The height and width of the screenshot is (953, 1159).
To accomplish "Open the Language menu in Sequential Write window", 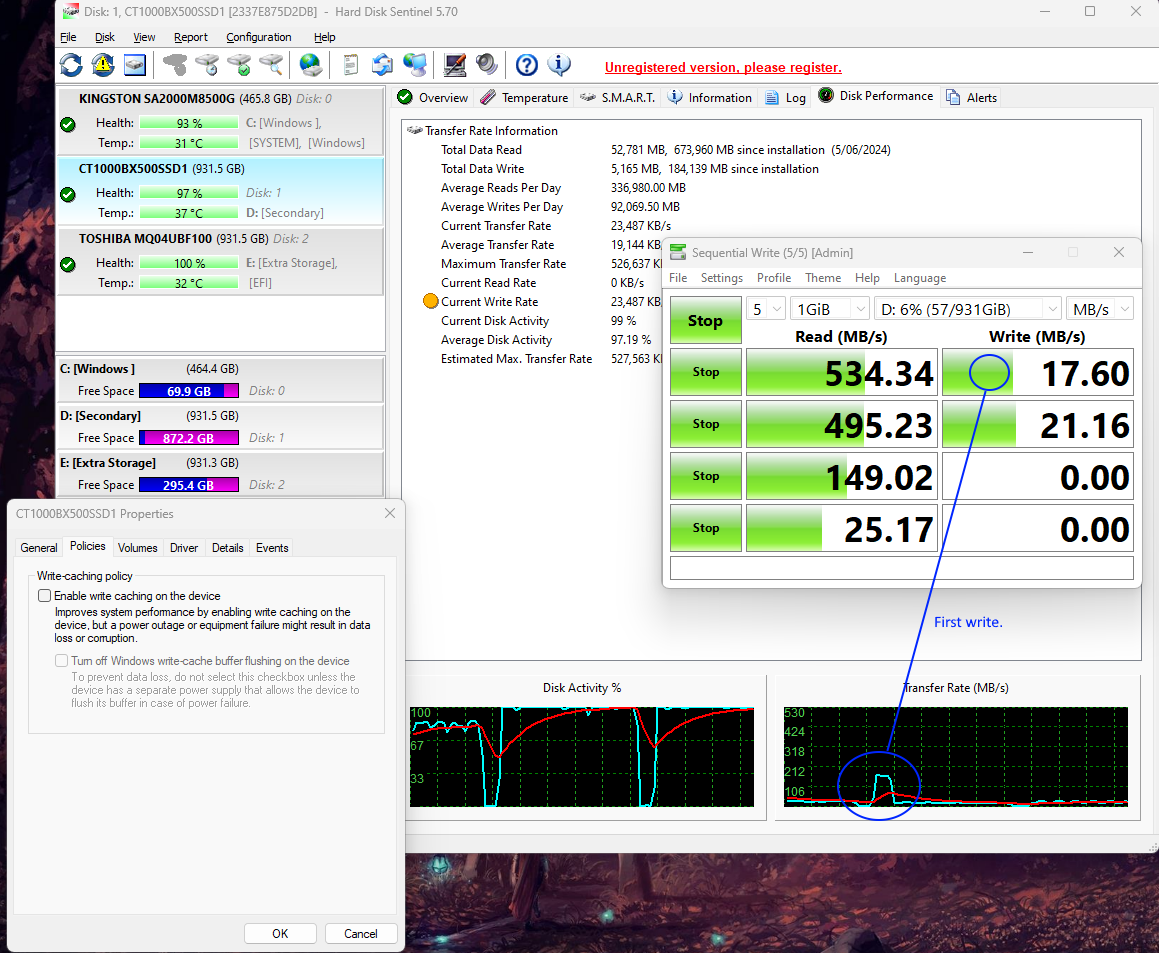I will point(920,278).
